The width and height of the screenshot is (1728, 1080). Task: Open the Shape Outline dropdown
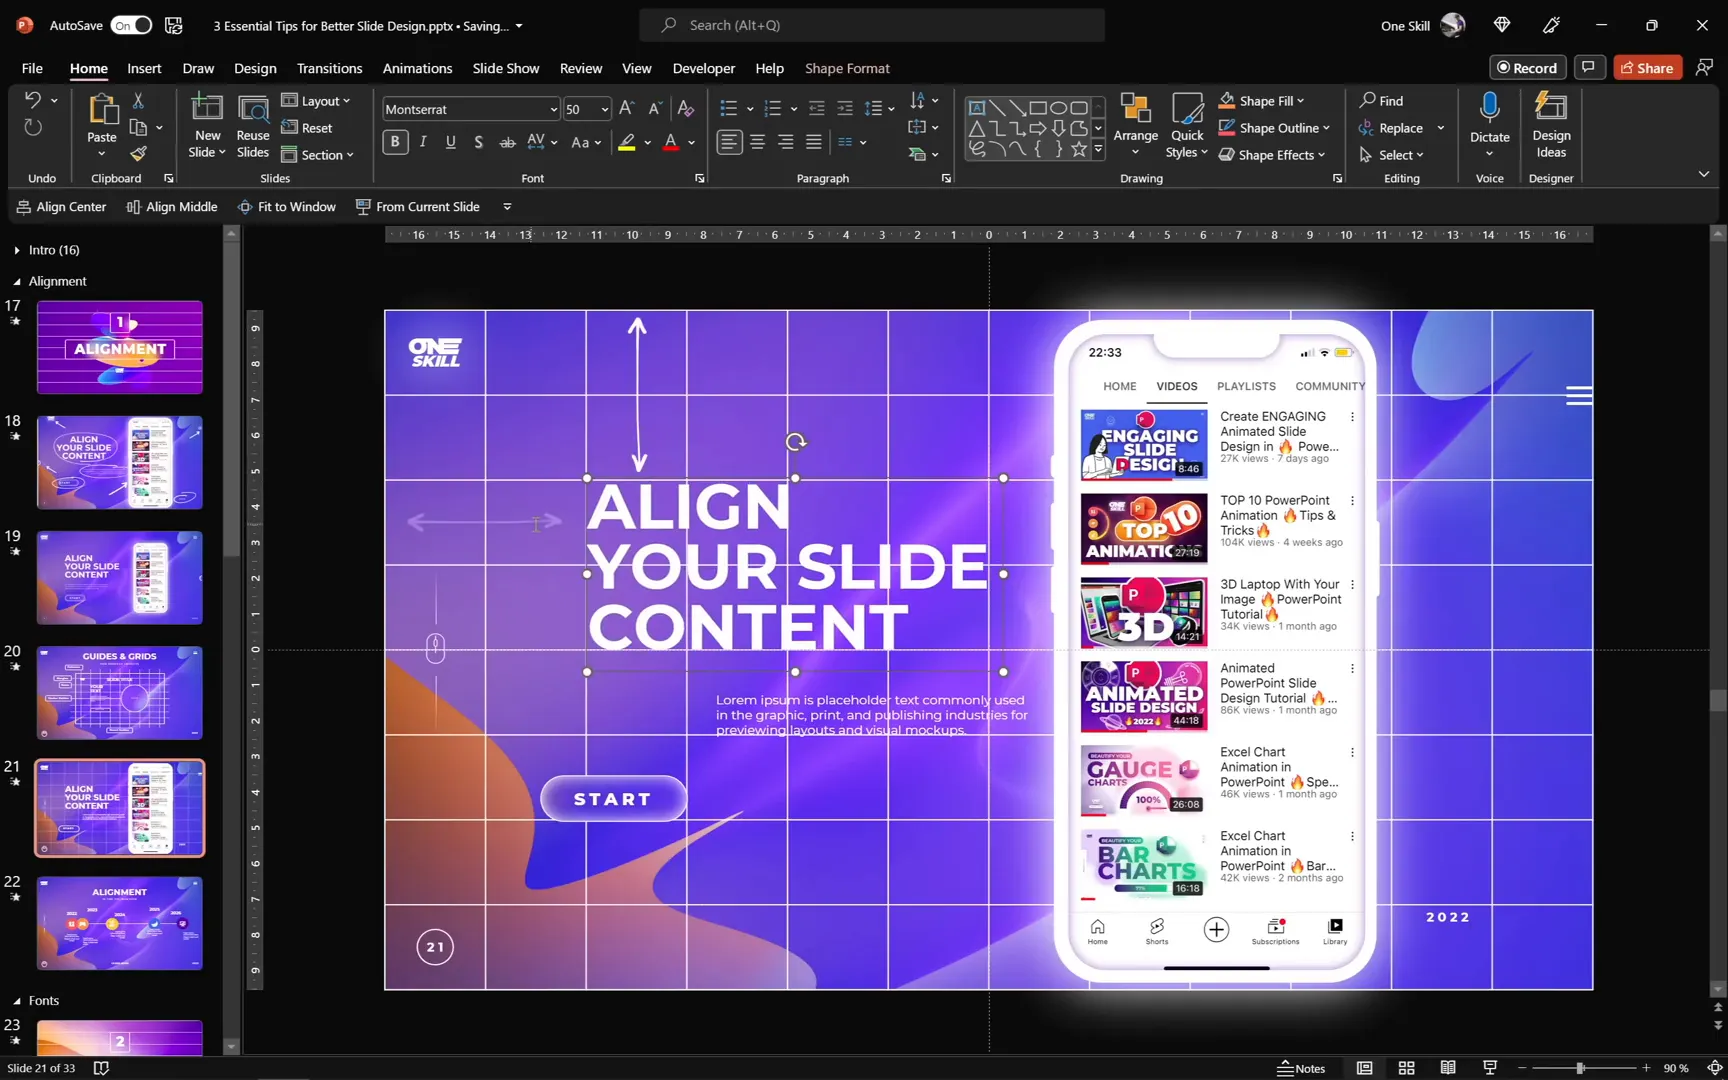point(1274,127)
